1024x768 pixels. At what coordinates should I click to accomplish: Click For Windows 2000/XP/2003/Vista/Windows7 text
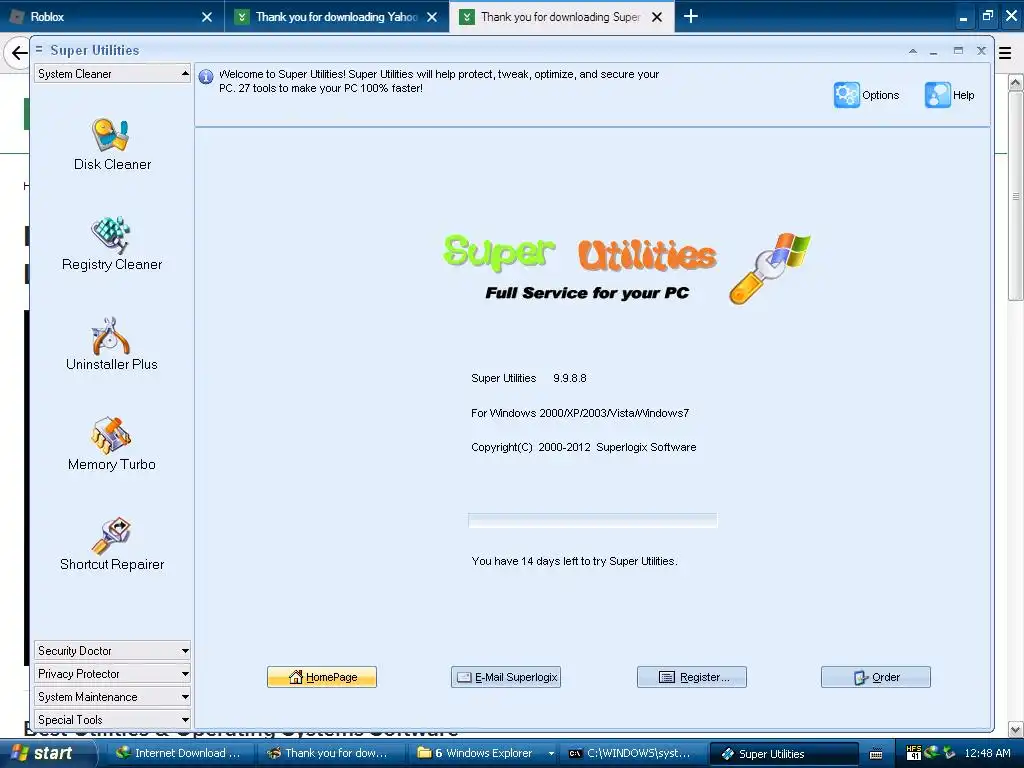580,413
